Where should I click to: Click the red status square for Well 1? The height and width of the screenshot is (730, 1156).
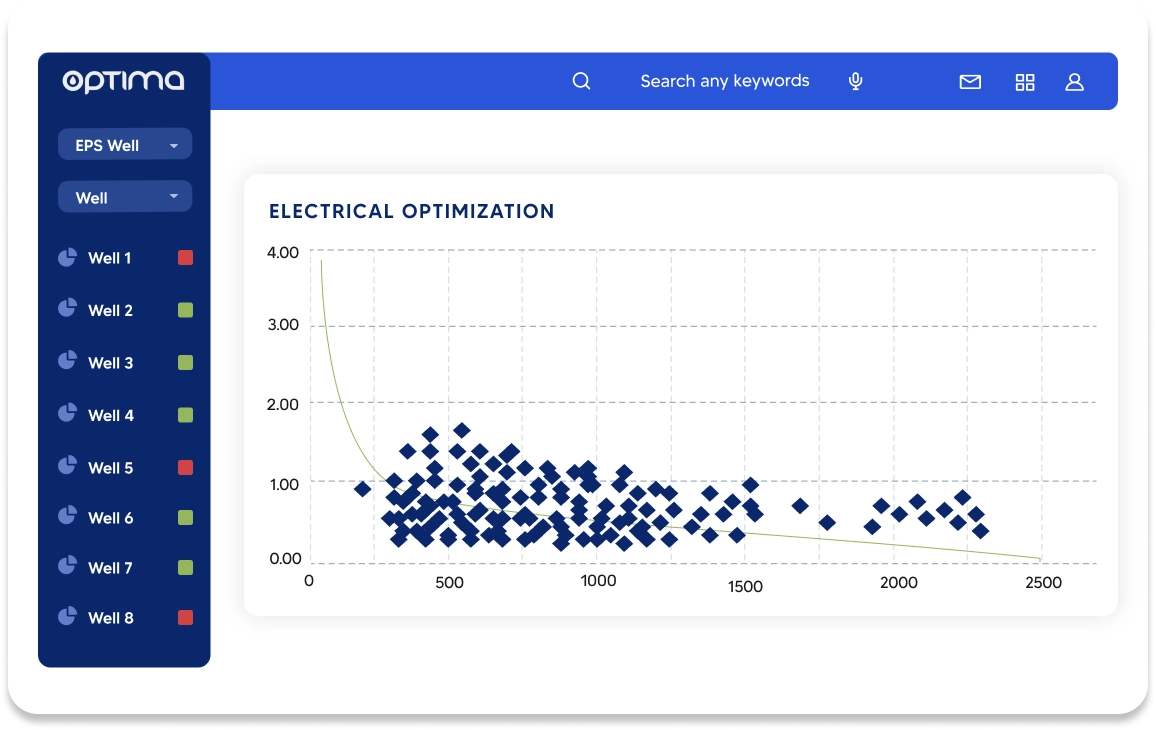pos(186,257)
